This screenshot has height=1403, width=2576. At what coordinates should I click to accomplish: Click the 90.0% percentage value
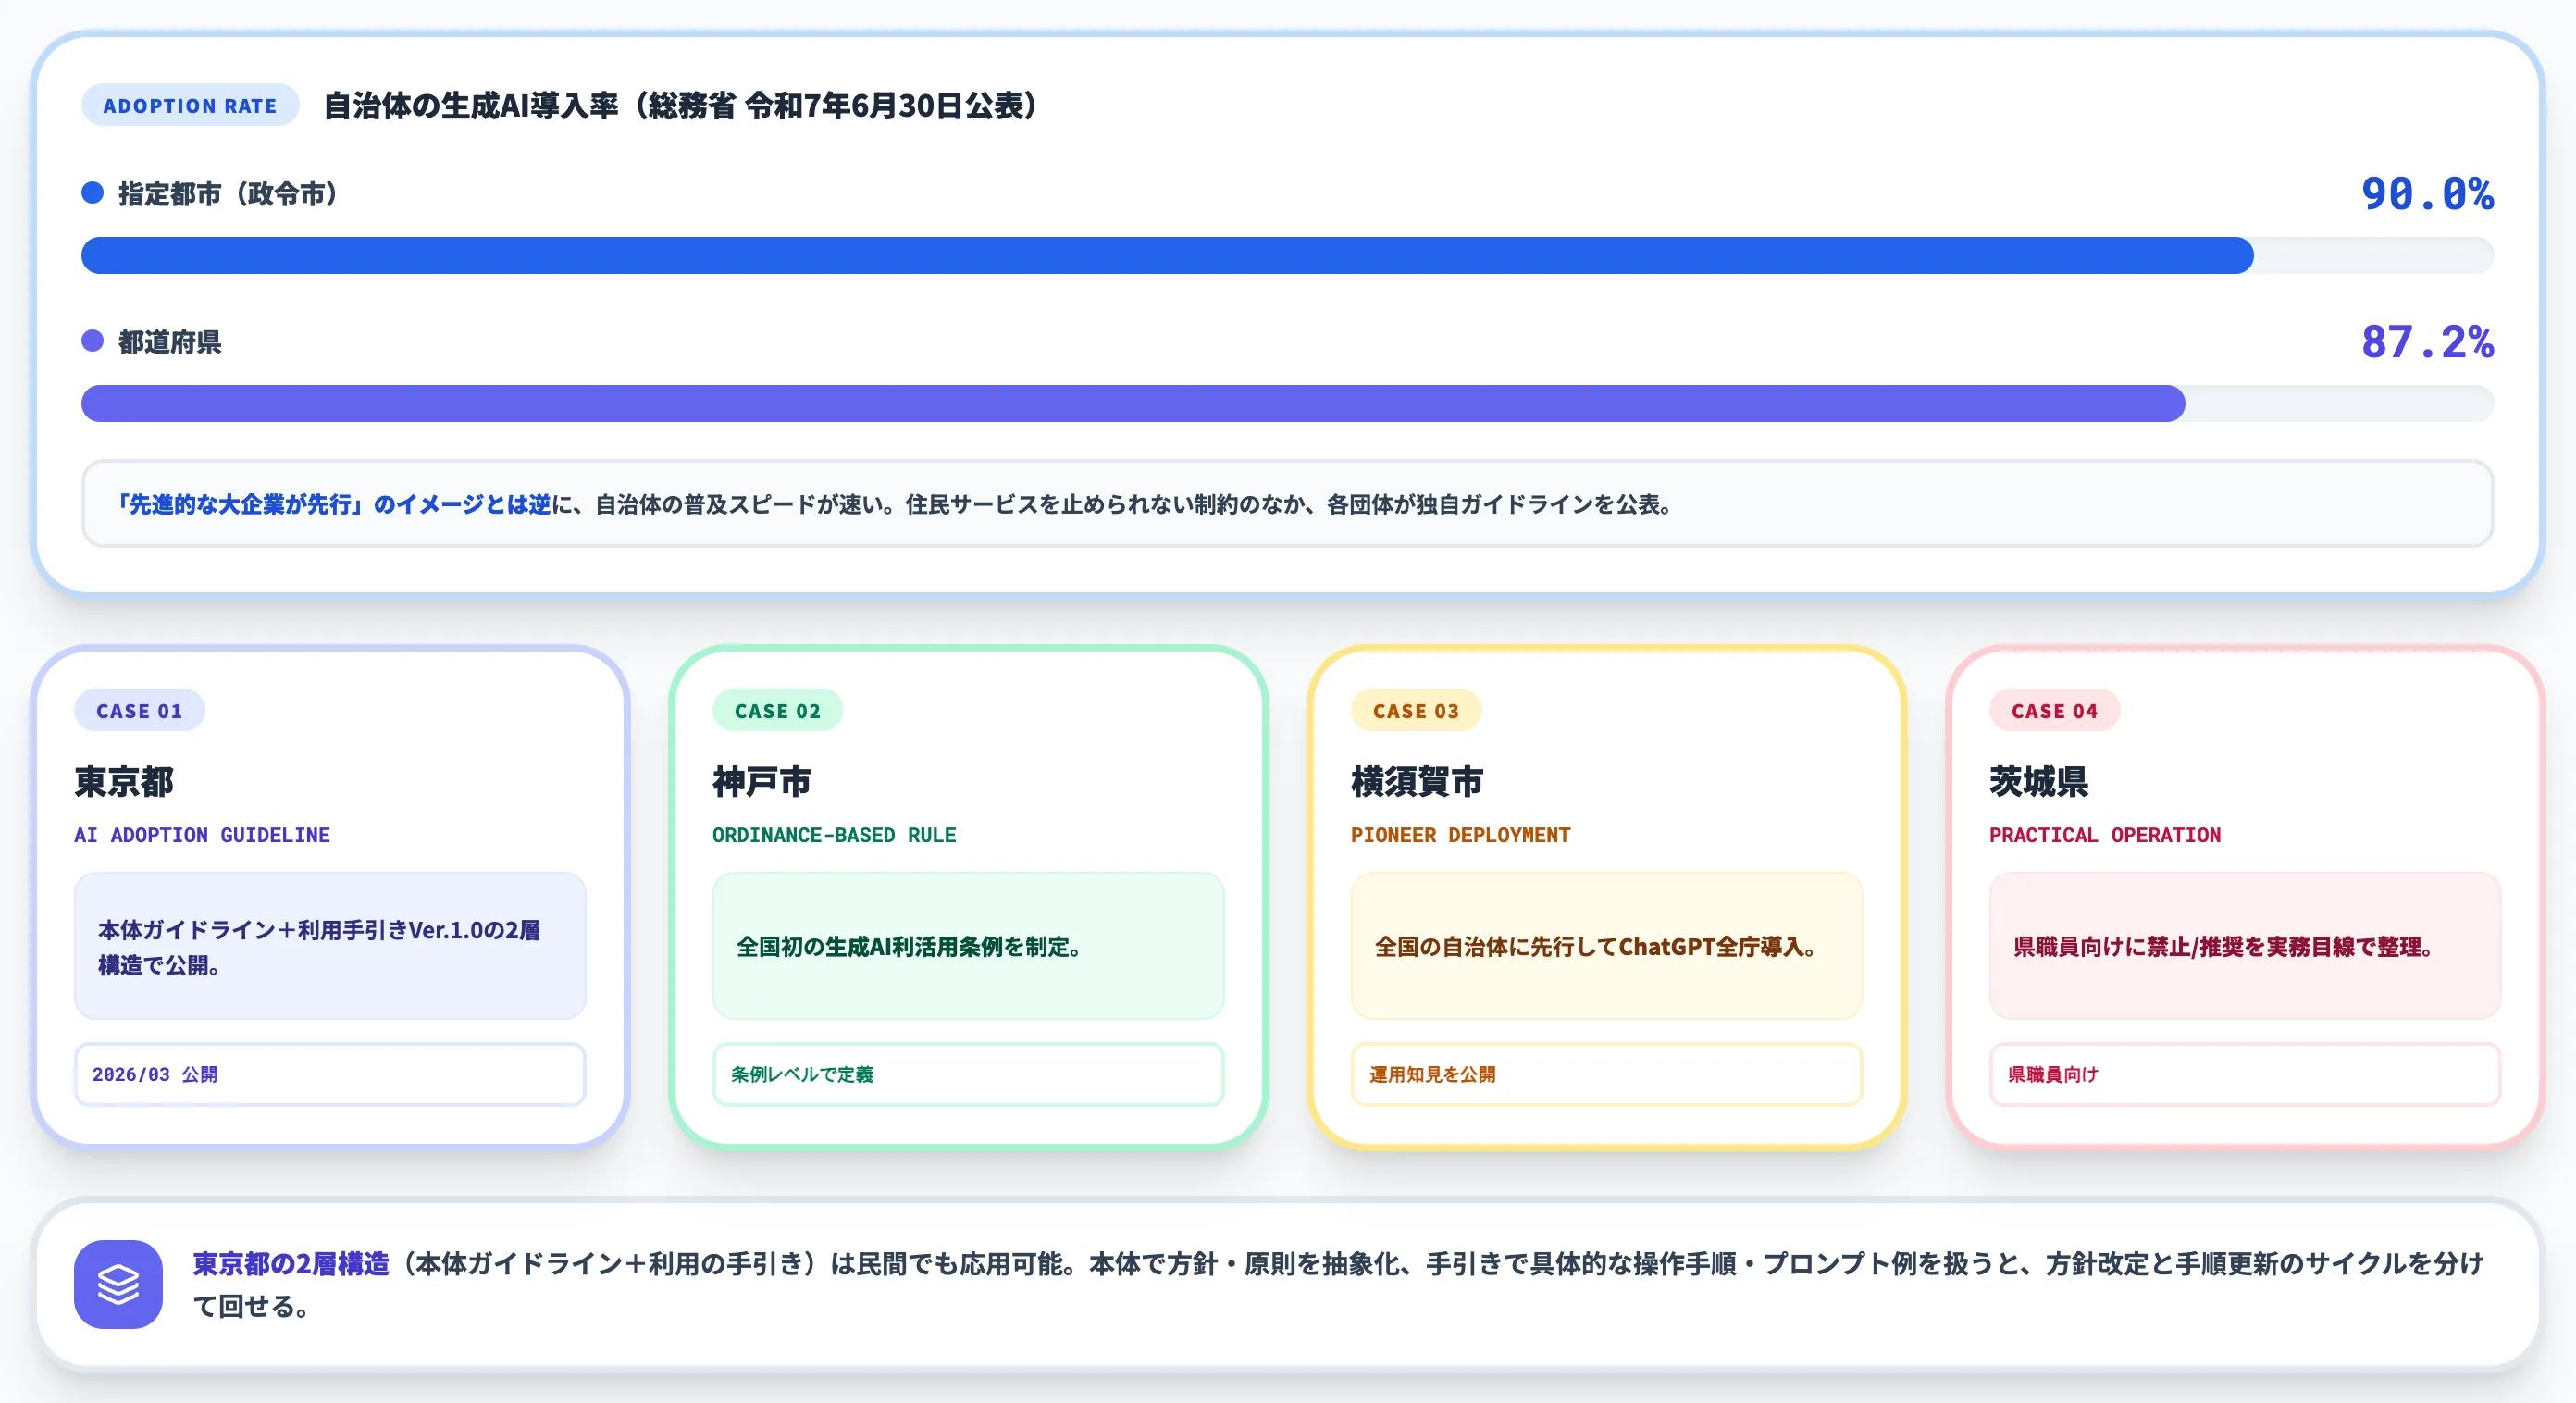pos(2427,193)
